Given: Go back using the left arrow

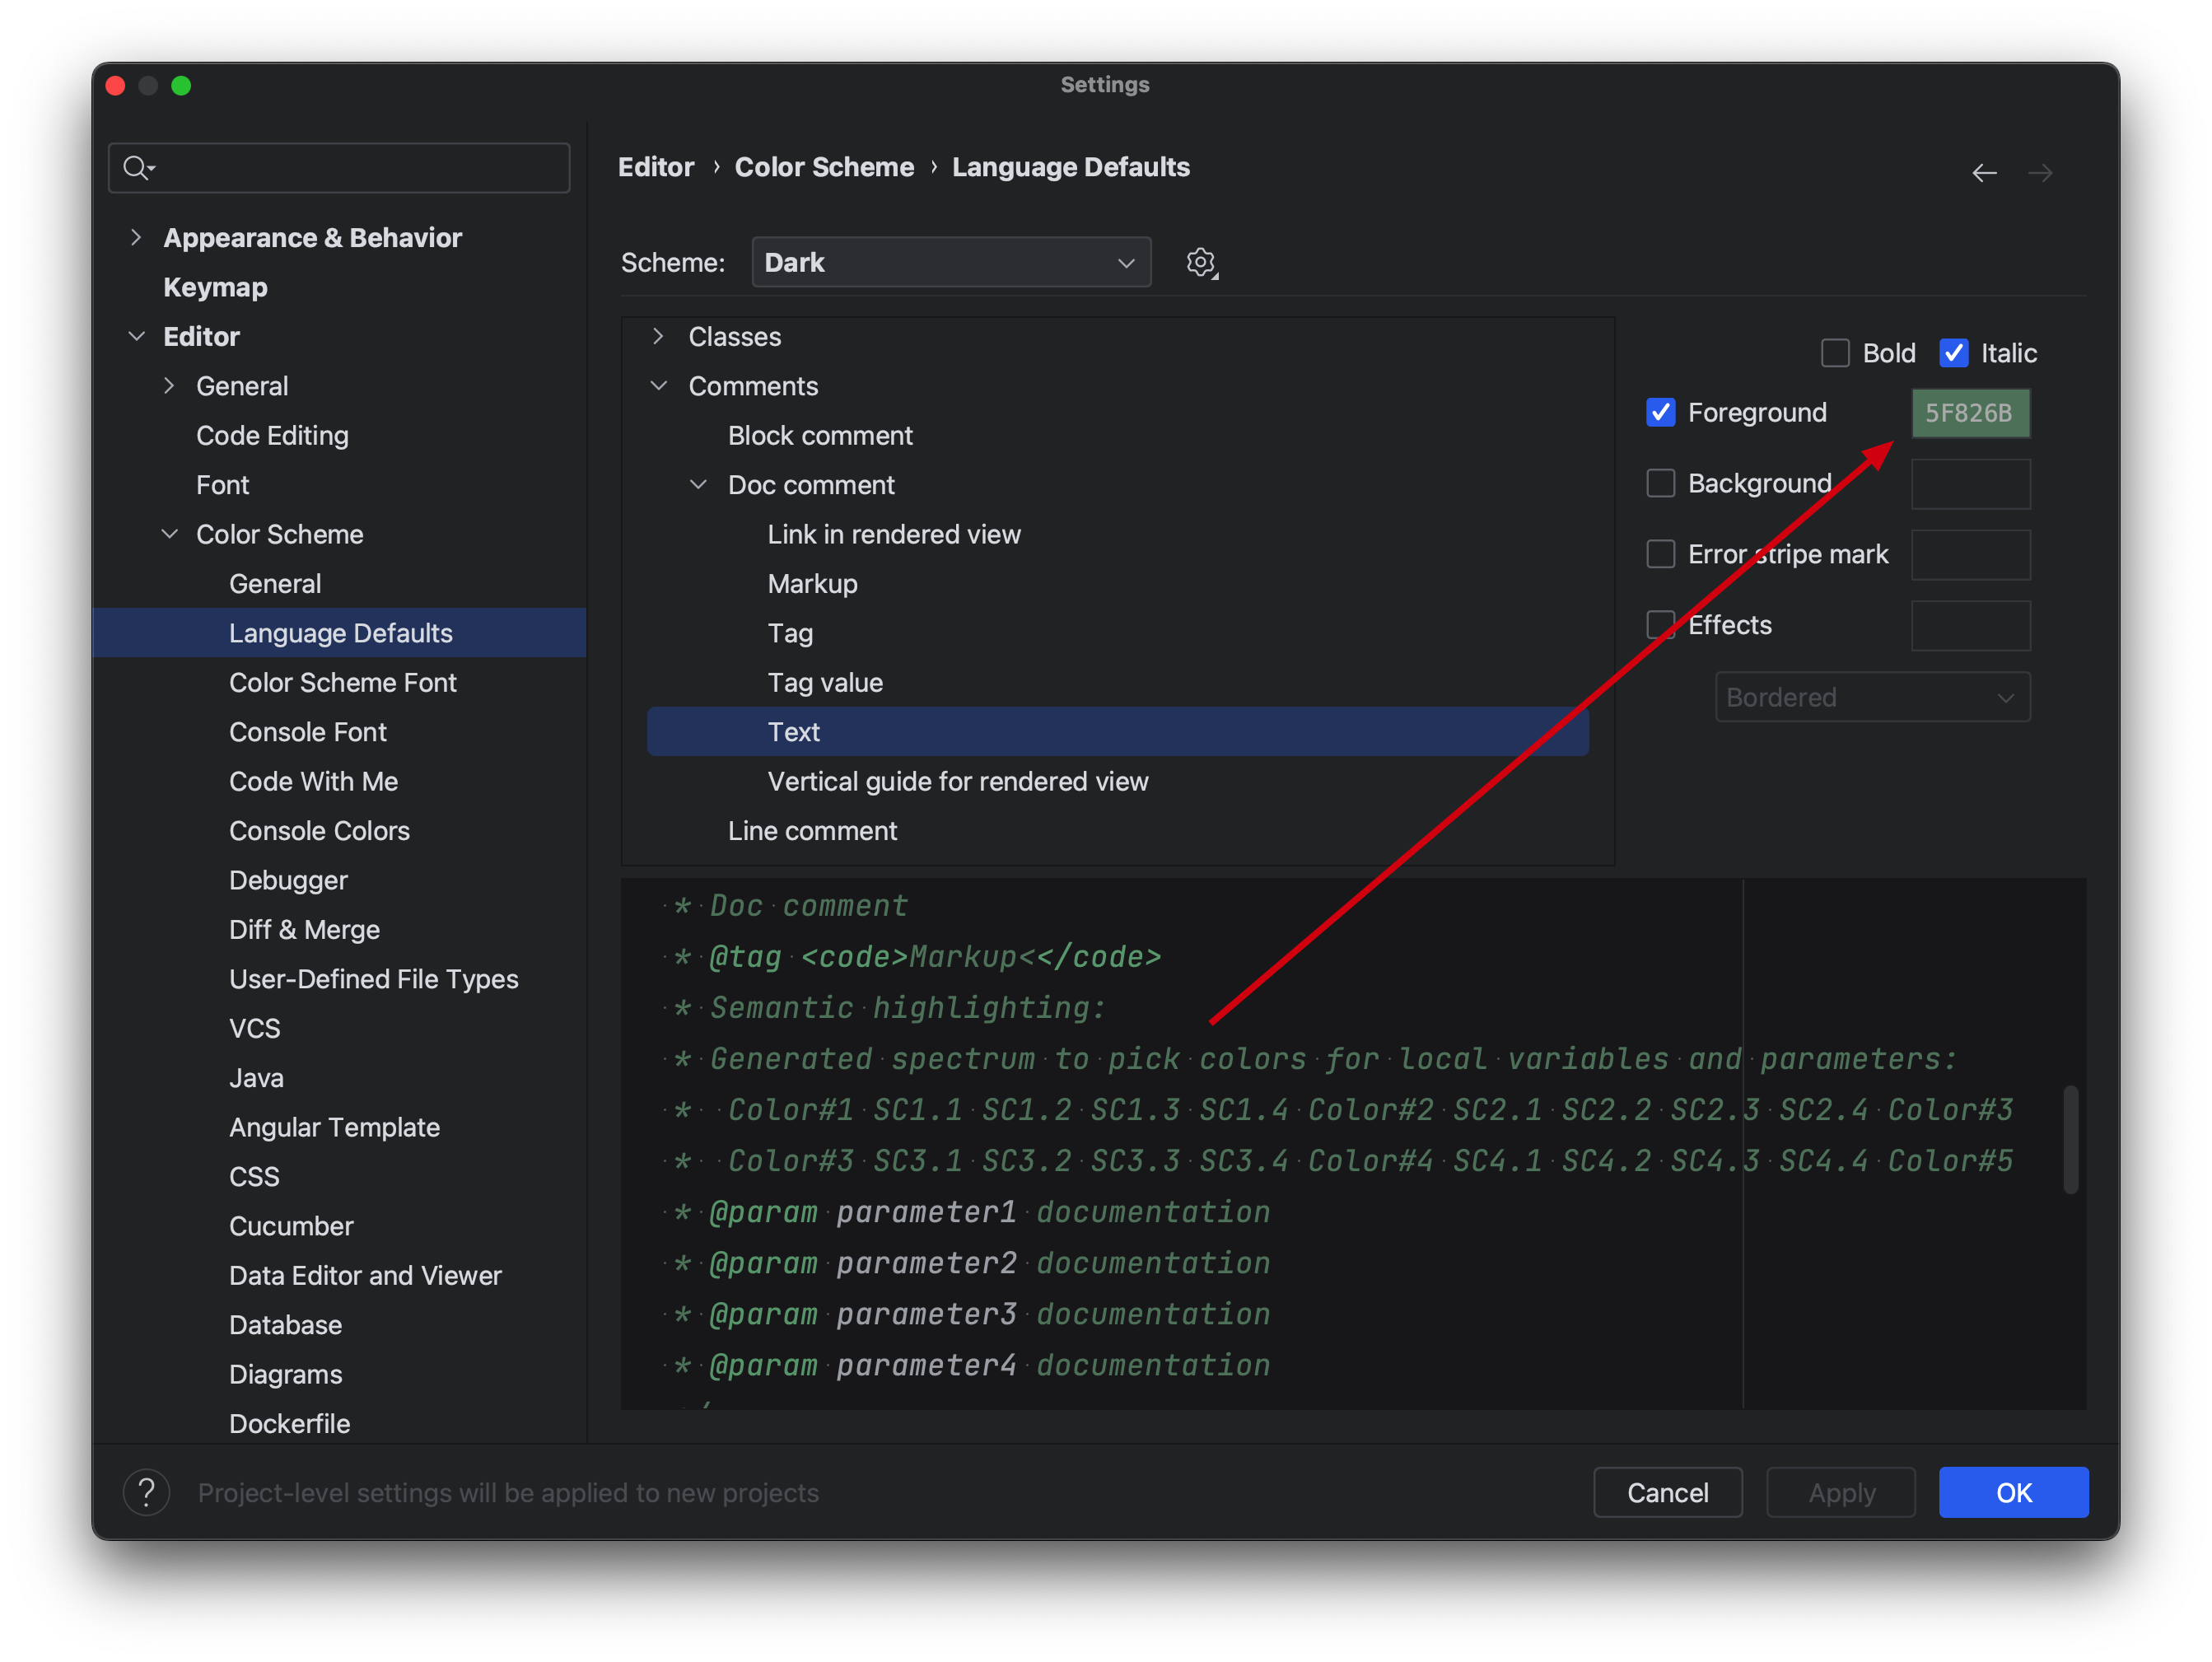Looking at the screenshot, I should pos(1984,173).
